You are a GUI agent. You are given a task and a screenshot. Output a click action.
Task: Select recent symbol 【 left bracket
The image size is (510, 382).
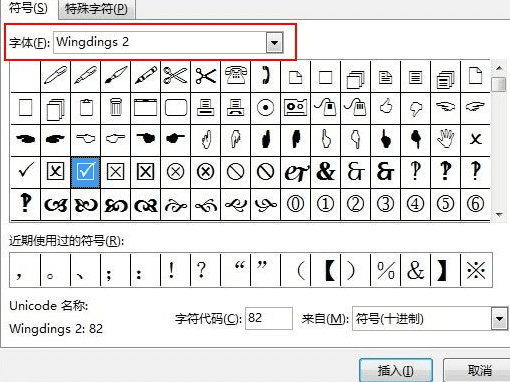click(x=326, y=270)
